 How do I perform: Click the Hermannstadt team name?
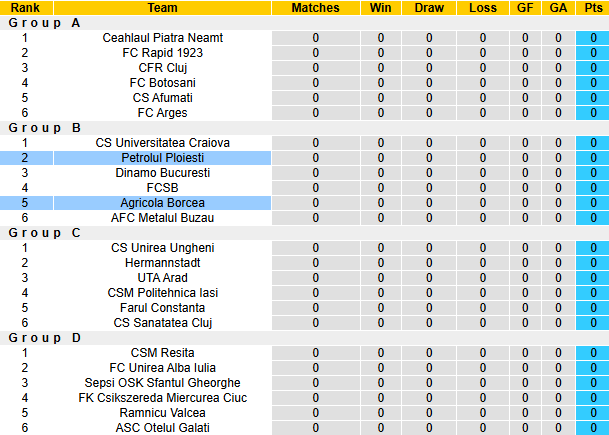click(163, 263)
